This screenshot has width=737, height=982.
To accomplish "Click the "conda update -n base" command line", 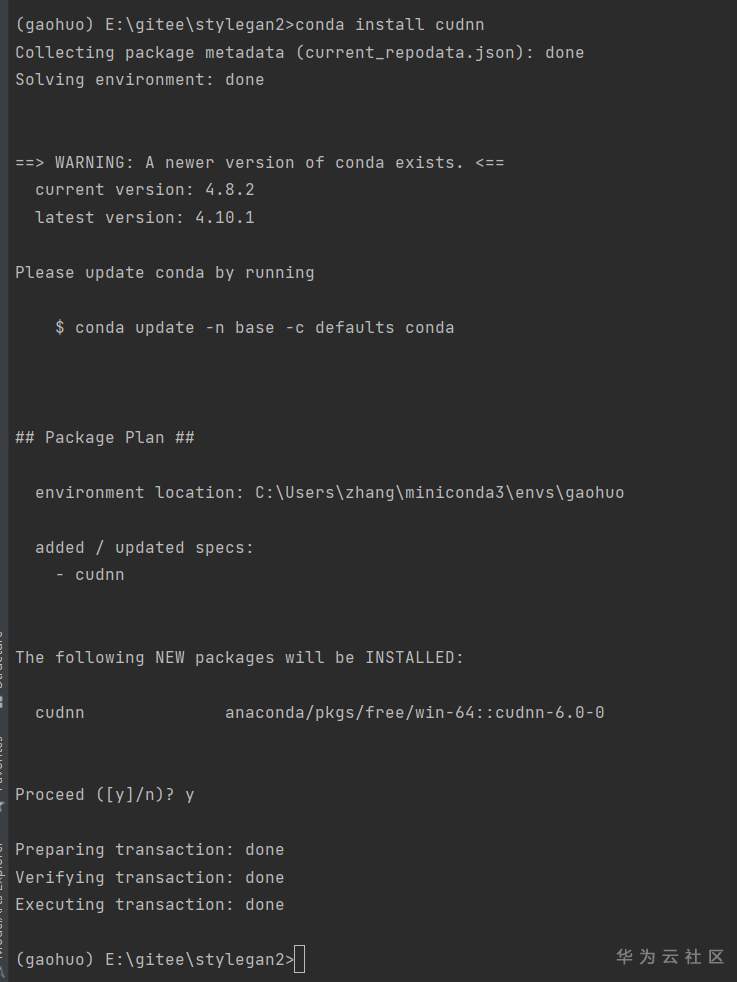I will point(255,327).
